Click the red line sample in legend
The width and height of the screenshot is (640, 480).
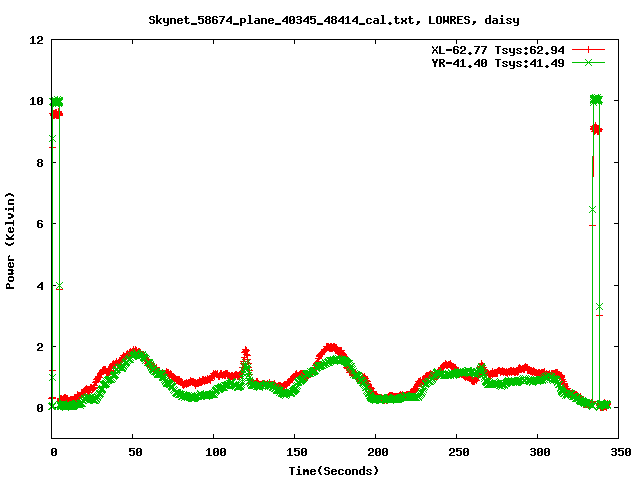(x=588, y=50)
